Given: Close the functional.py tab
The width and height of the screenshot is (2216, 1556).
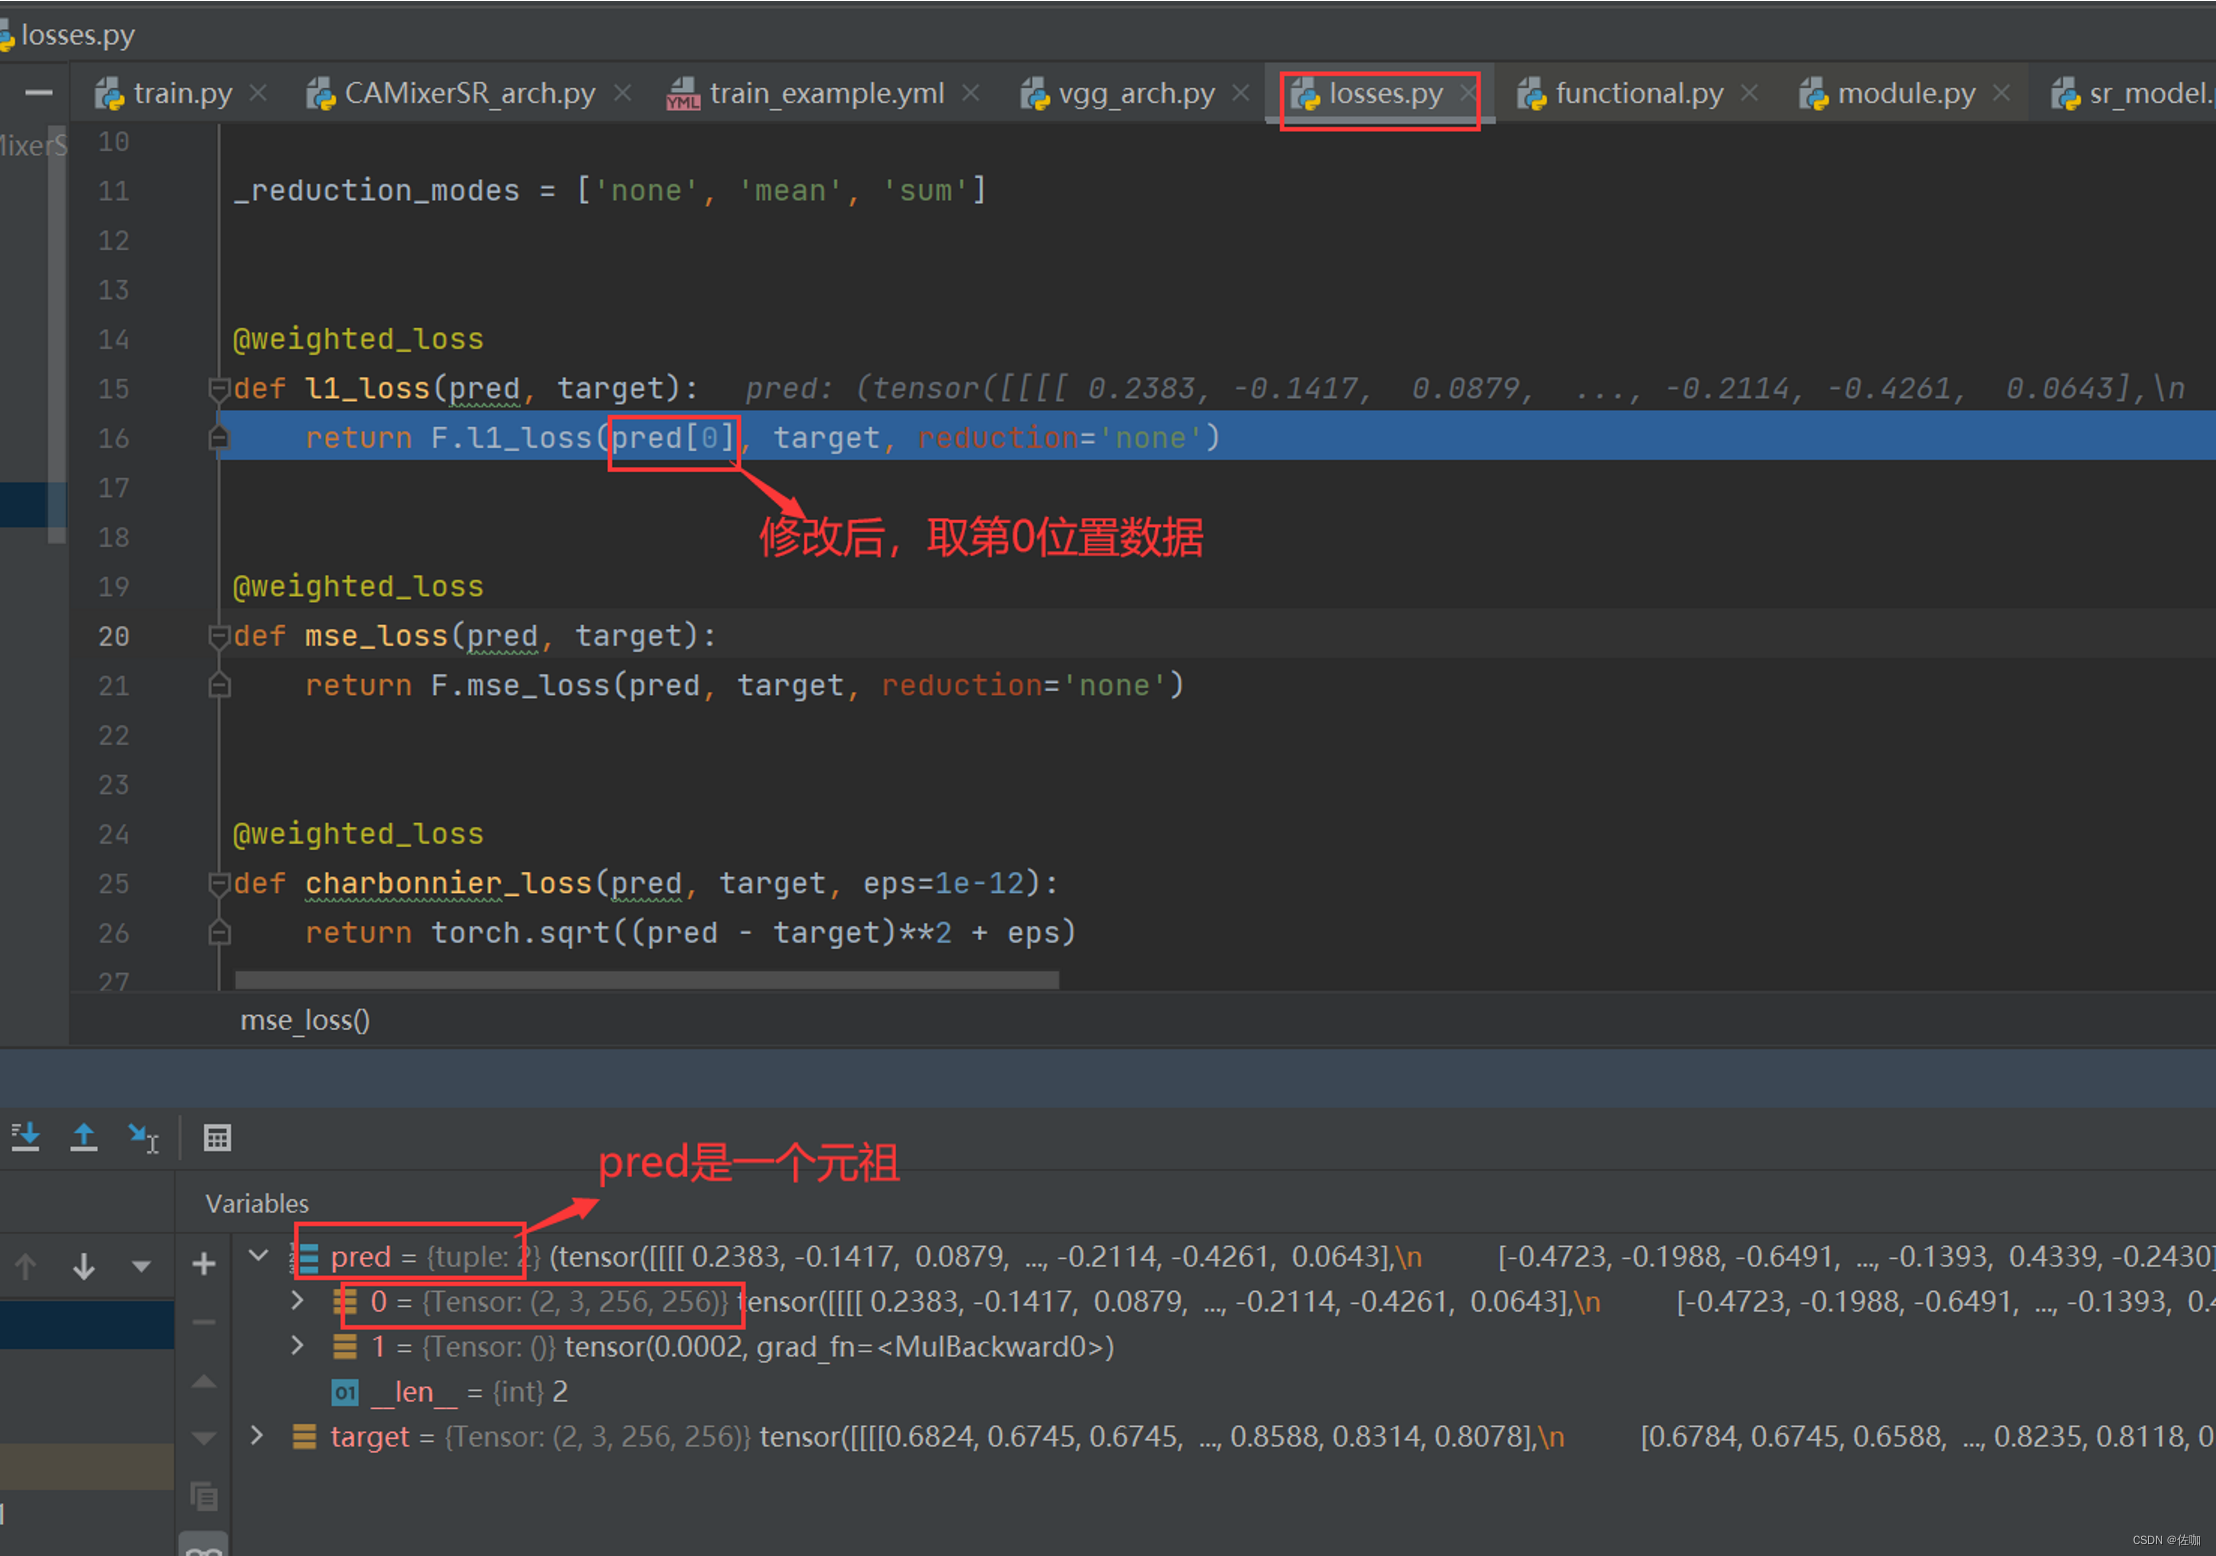Looking at the screenshot, I should coord(1749,92).
